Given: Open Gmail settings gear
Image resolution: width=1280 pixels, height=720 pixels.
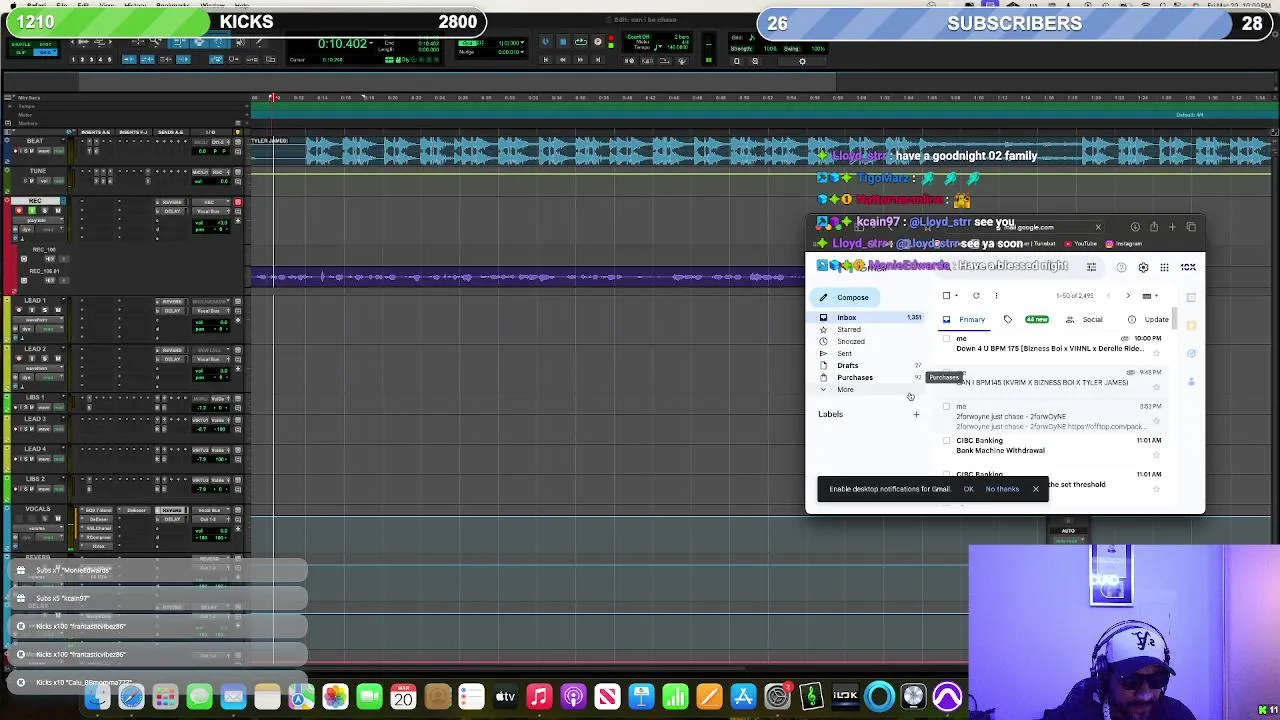Looking at the screenshot, I should (1143, 267).
